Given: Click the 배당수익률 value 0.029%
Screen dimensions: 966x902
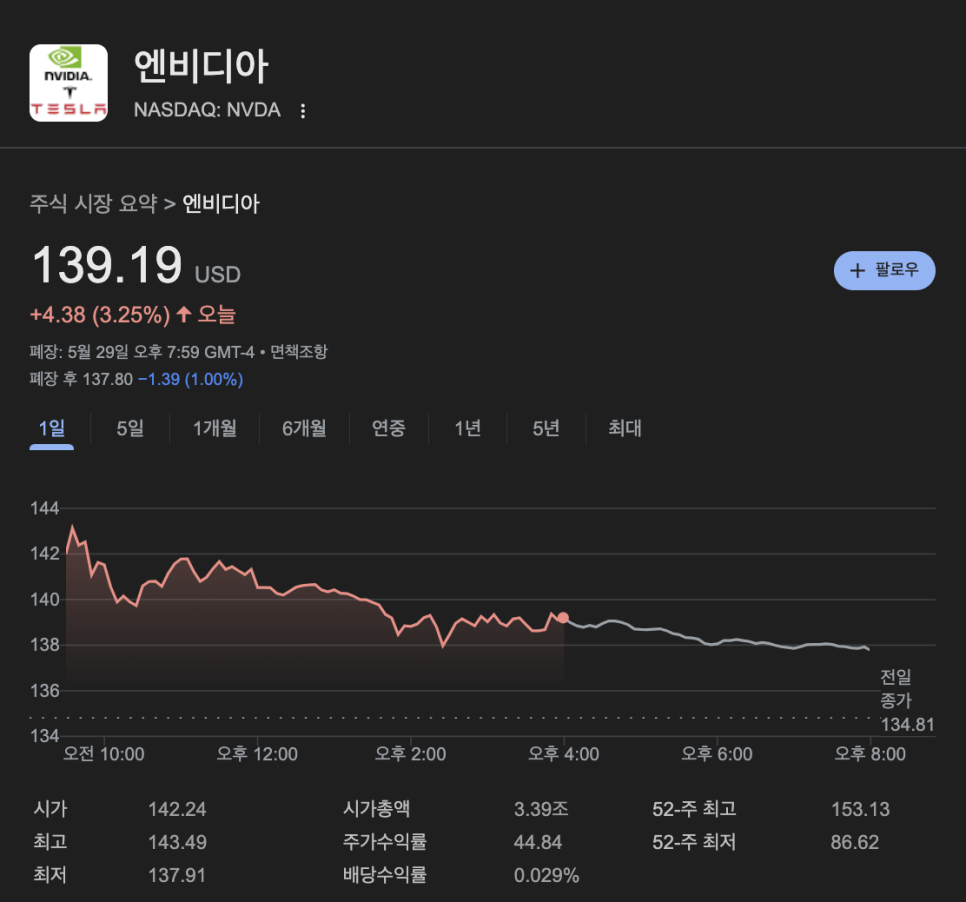Looking at the screenshot, I should (546, 876).
